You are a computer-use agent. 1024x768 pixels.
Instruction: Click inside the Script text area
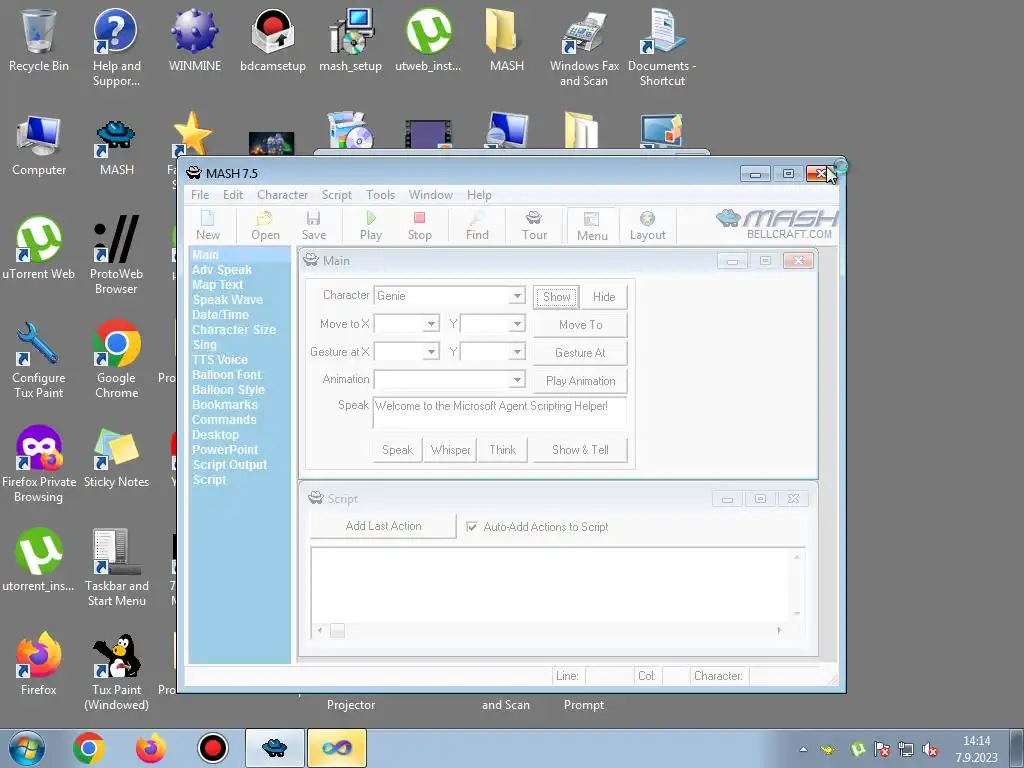tap(551, 584)
